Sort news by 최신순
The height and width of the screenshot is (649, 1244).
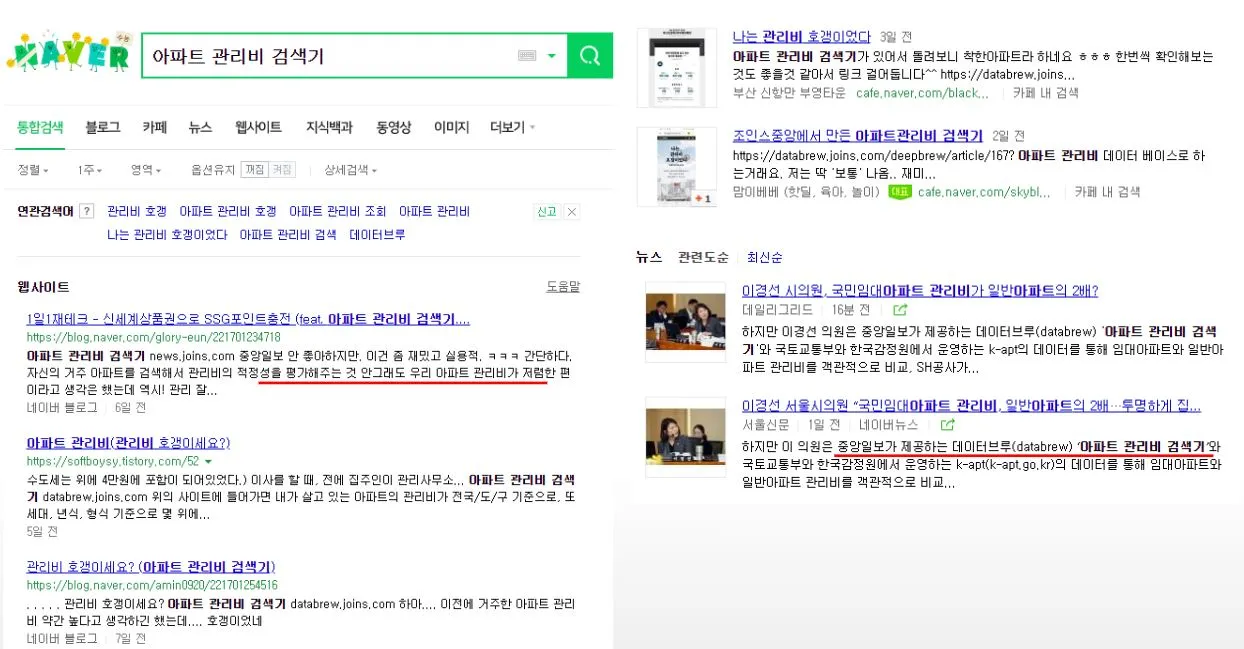[x=764, y=258]
